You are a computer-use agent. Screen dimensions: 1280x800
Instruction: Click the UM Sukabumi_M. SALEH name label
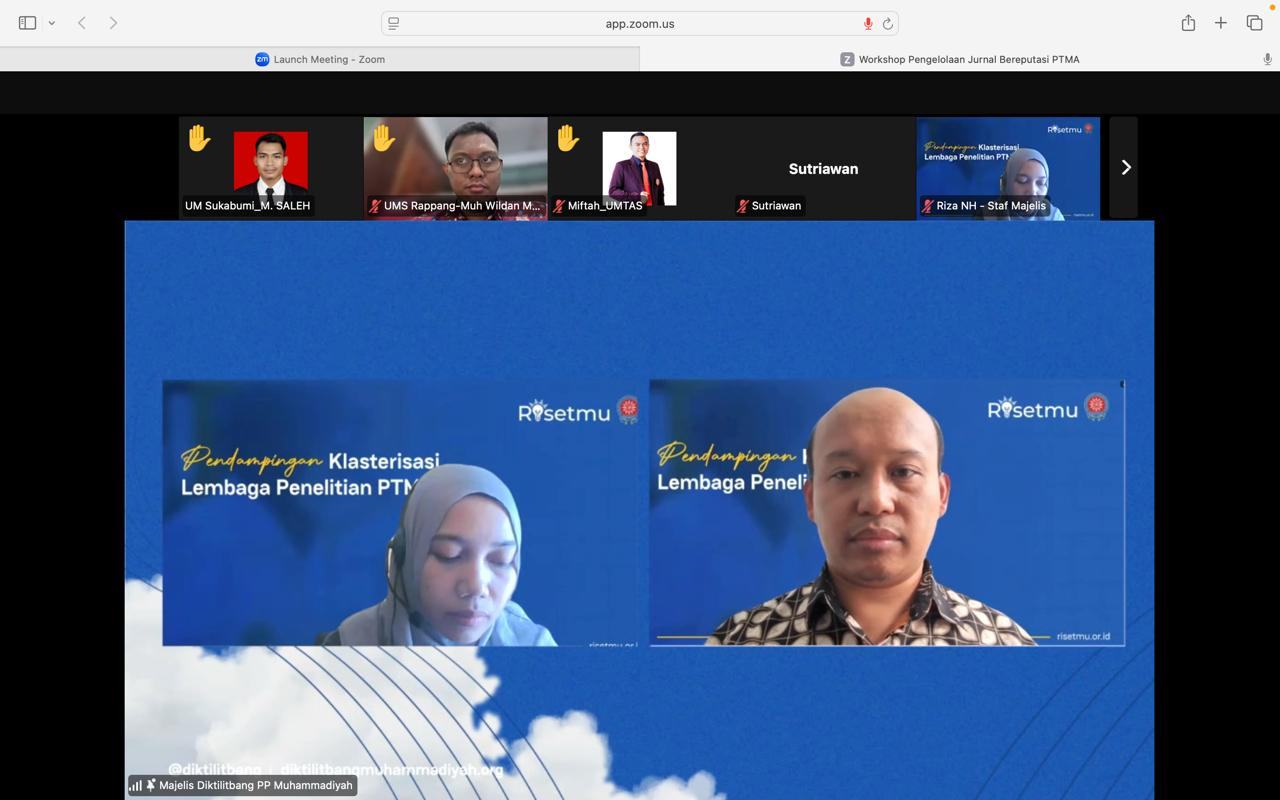click(248, 206)
